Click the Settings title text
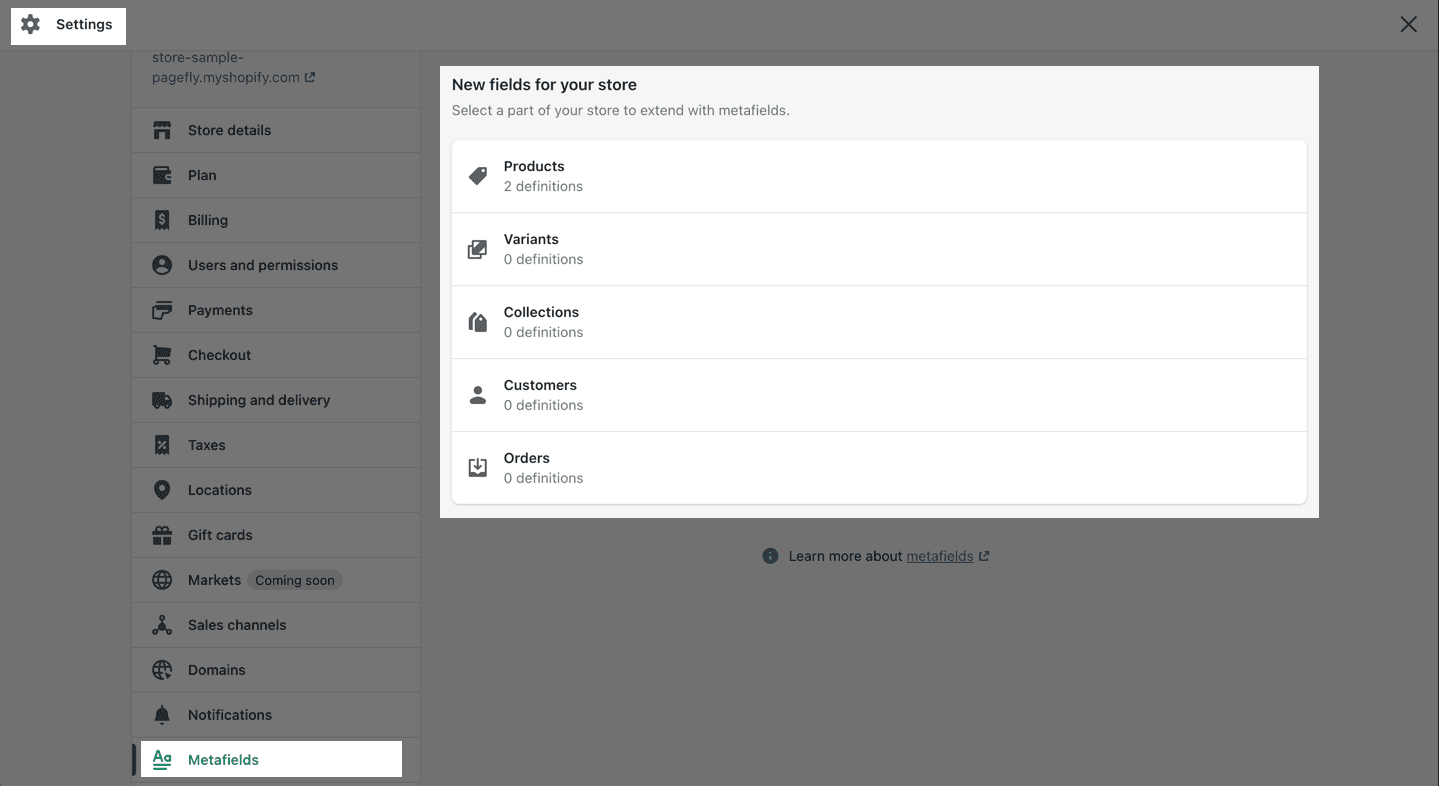The width and height of the screenshot is (1439, 786). [84, 24]
